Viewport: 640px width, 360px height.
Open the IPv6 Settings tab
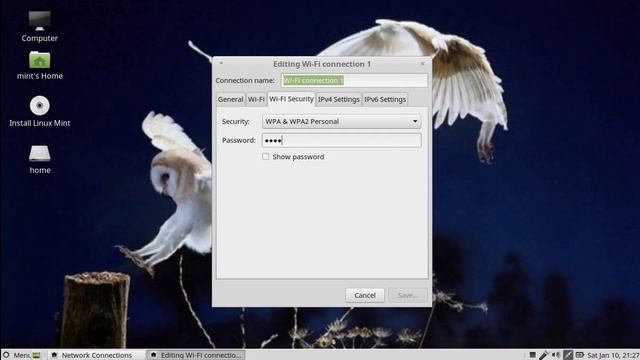385,99
